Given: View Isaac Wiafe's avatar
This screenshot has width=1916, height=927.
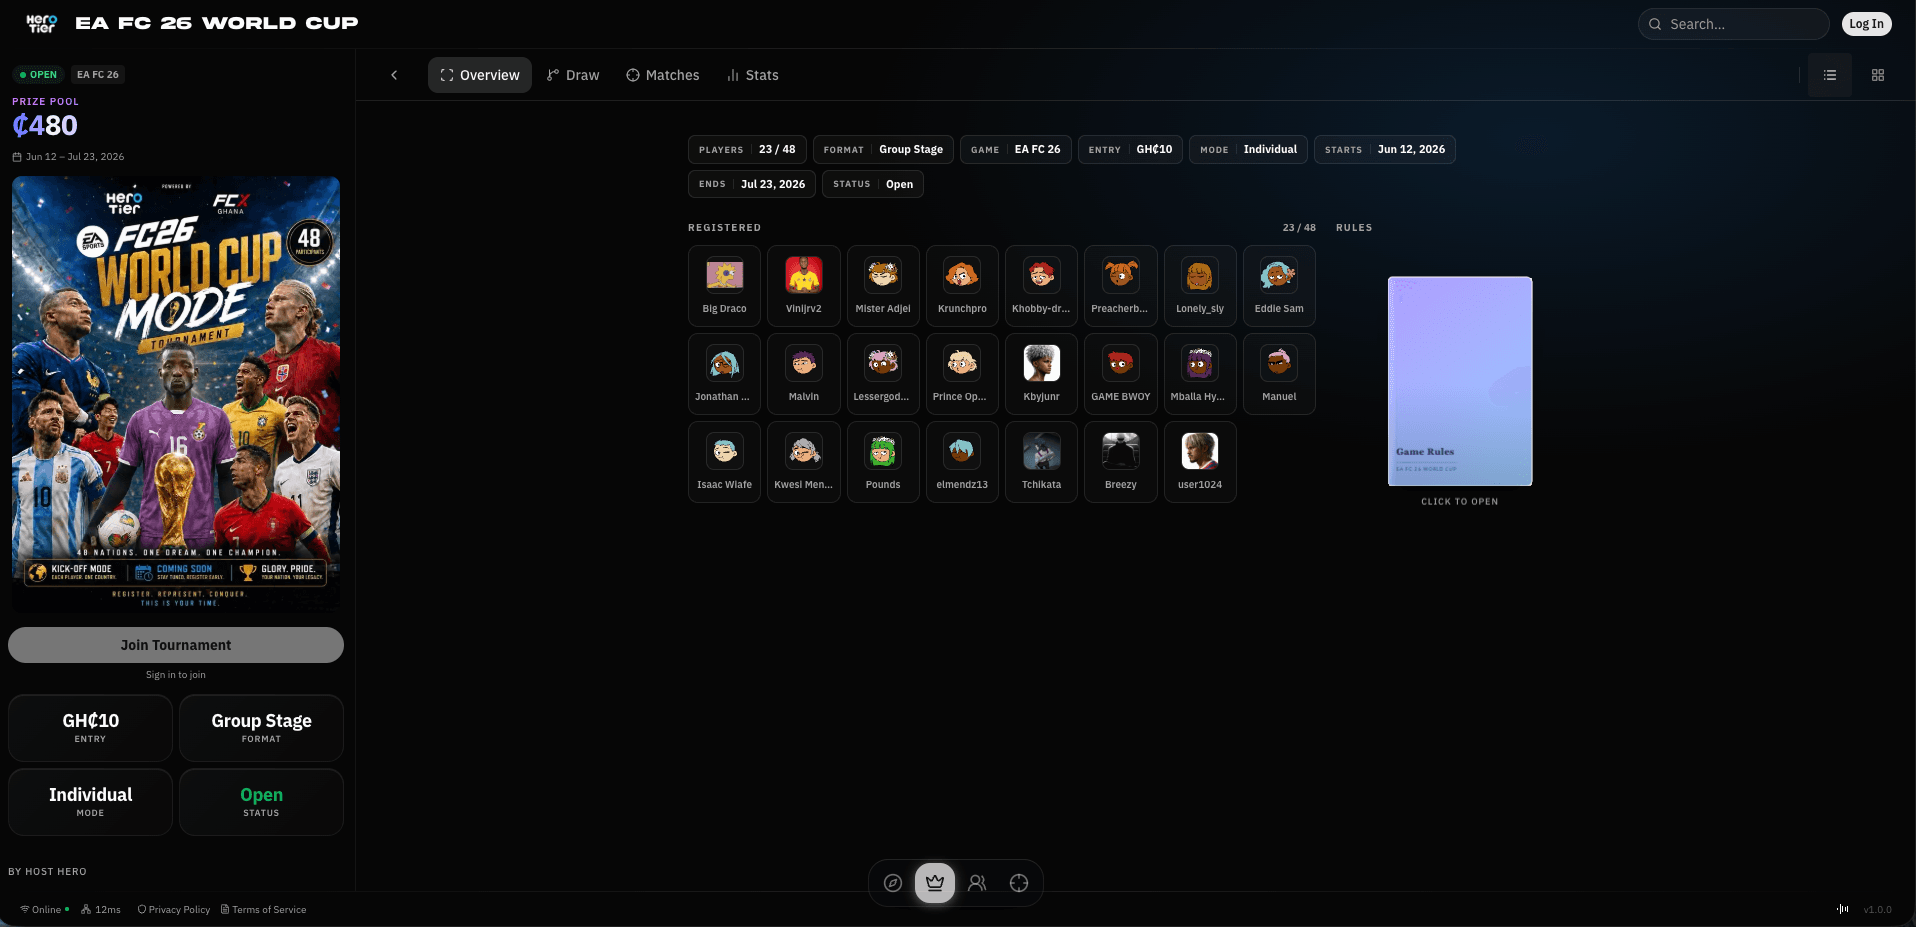Looking at the screenshot, I should click(x=724, y=451).
